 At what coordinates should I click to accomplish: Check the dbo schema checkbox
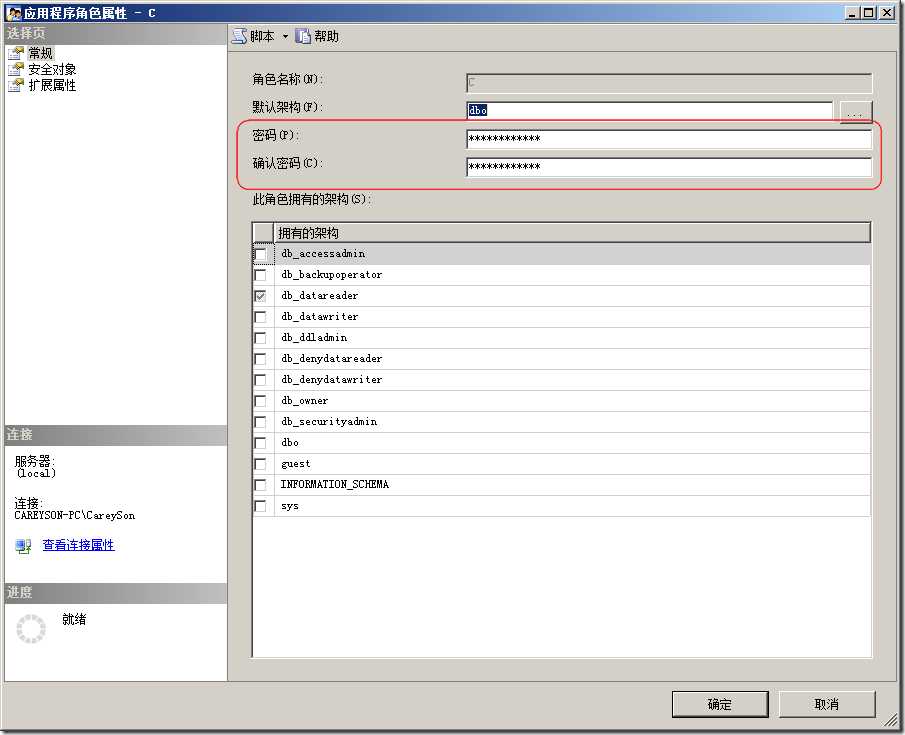(261, 443)
